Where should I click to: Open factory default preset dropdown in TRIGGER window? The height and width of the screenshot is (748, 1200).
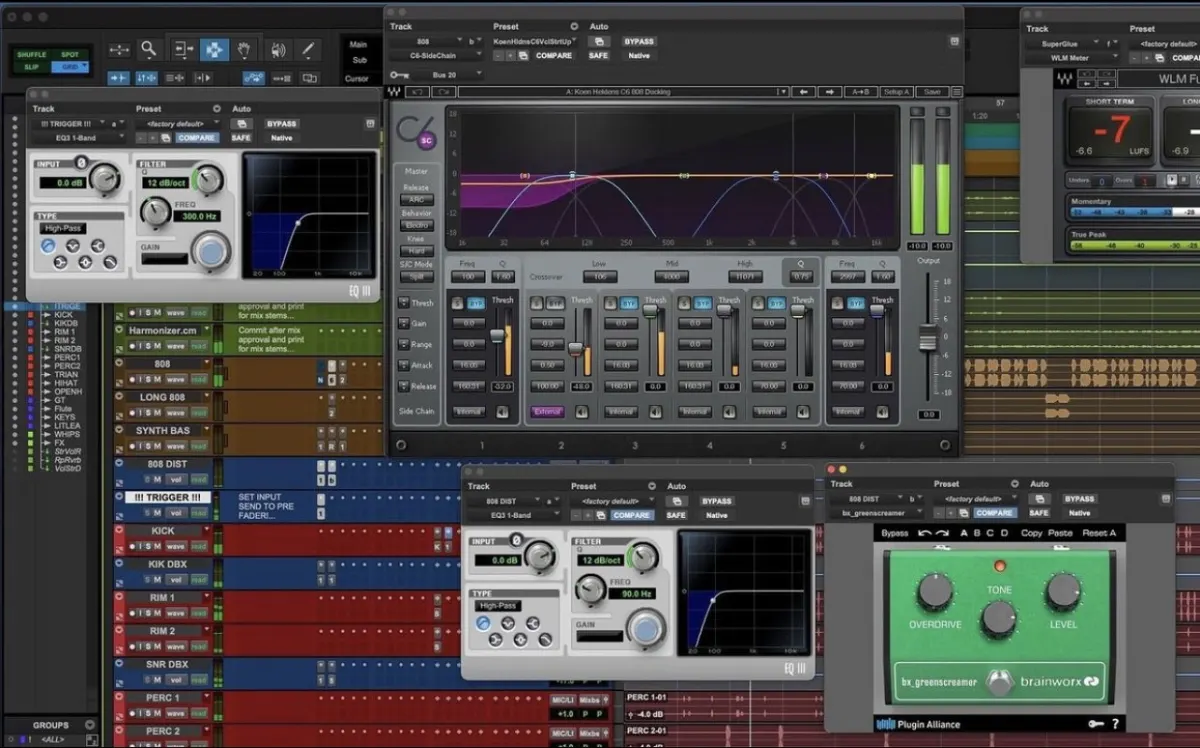tap(178, 124)
